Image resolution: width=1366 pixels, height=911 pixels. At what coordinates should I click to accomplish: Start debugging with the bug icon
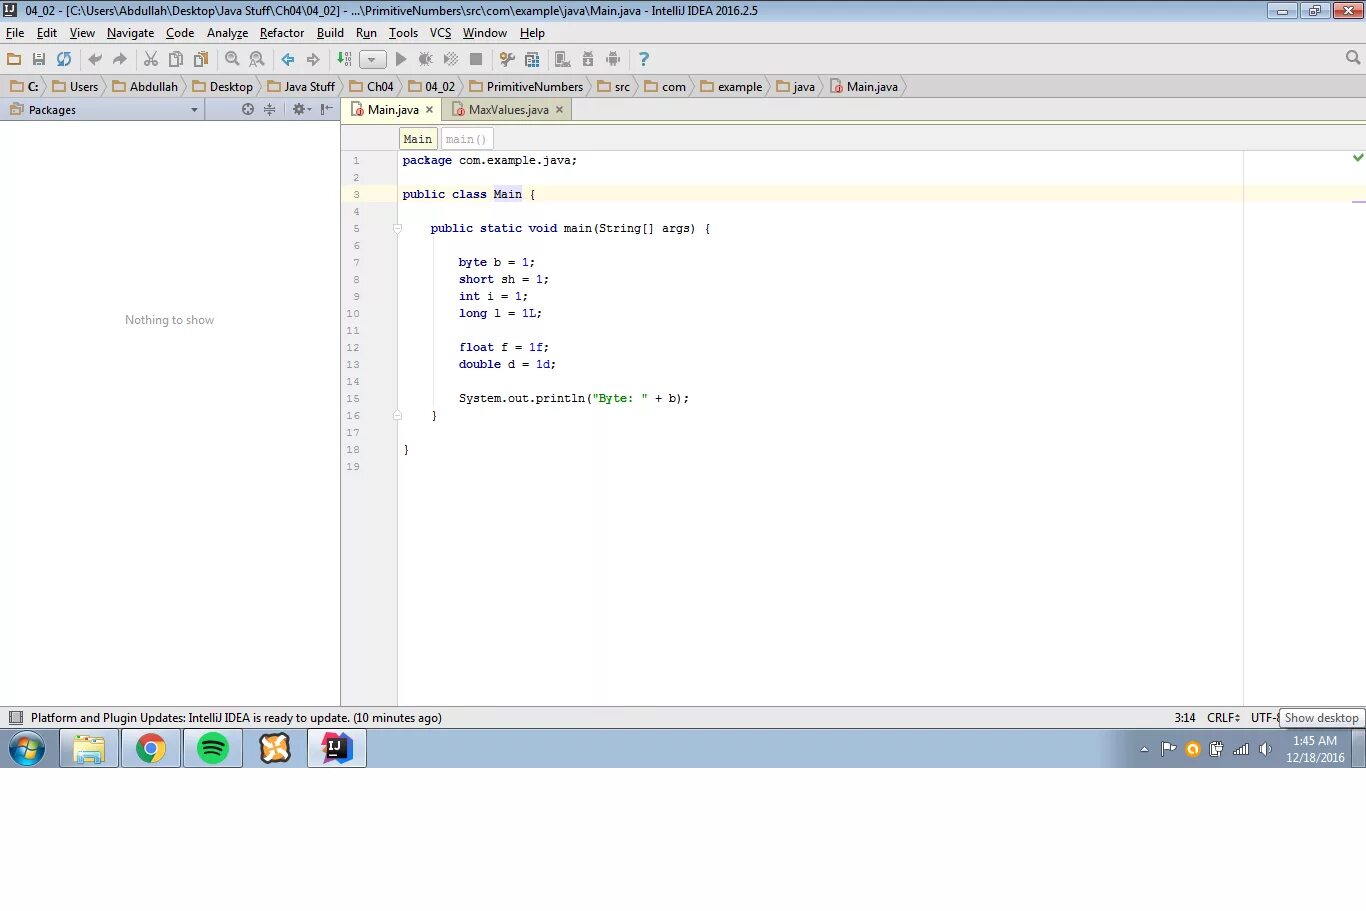point(426,59)
